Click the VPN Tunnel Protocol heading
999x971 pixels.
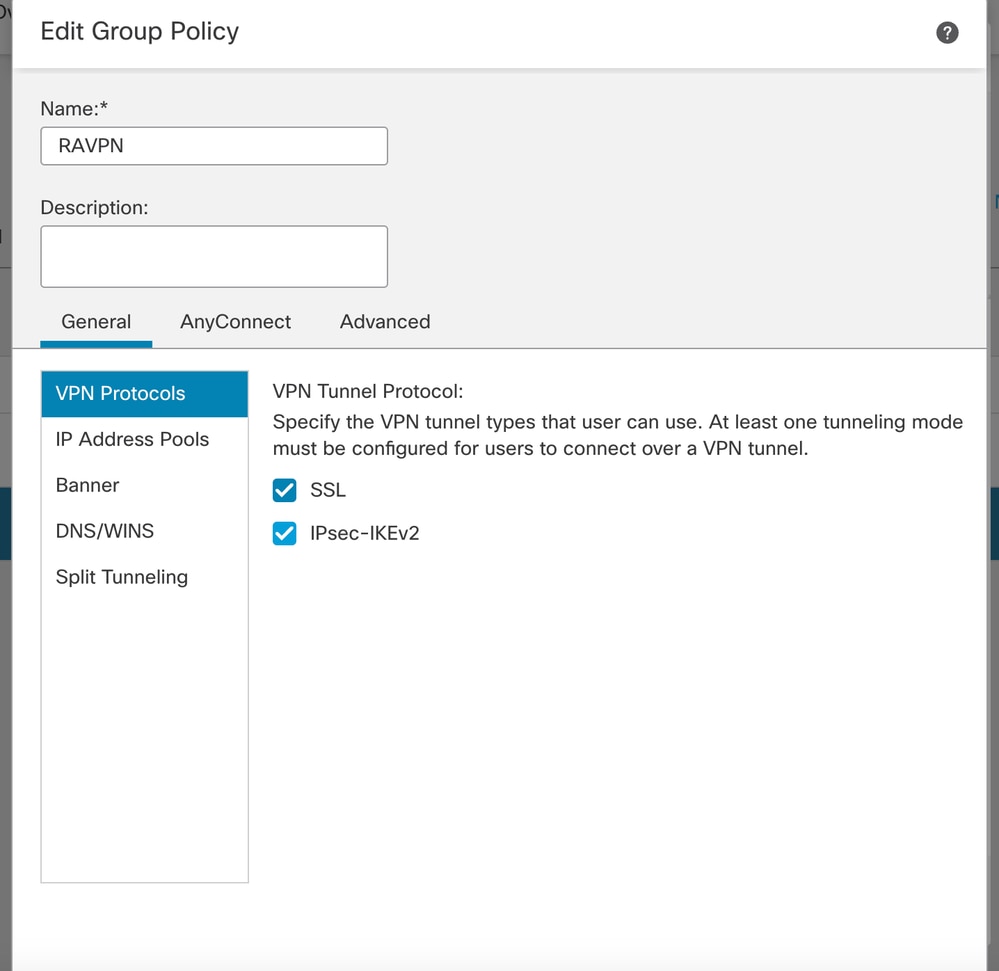click(x=368, y=391)
